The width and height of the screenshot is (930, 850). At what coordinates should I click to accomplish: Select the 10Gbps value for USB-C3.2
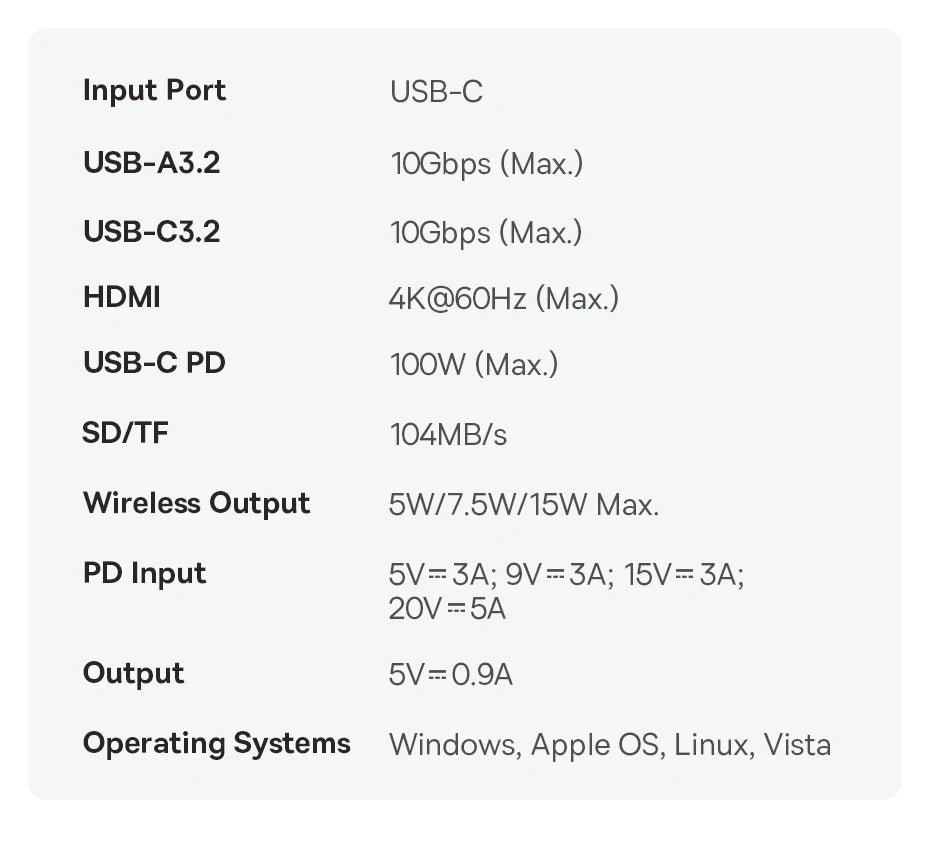click(x=486, y=233)
